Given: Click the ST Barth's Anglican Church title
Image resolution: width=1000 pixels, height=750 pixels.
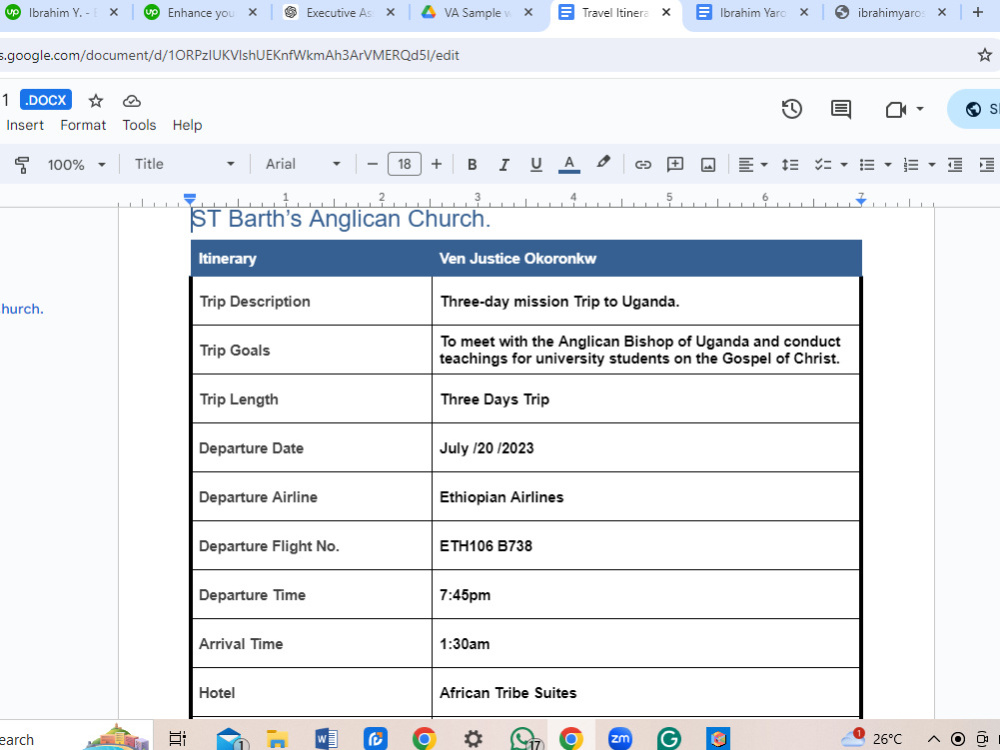Looking at the screenshot, I should [341, 219].
